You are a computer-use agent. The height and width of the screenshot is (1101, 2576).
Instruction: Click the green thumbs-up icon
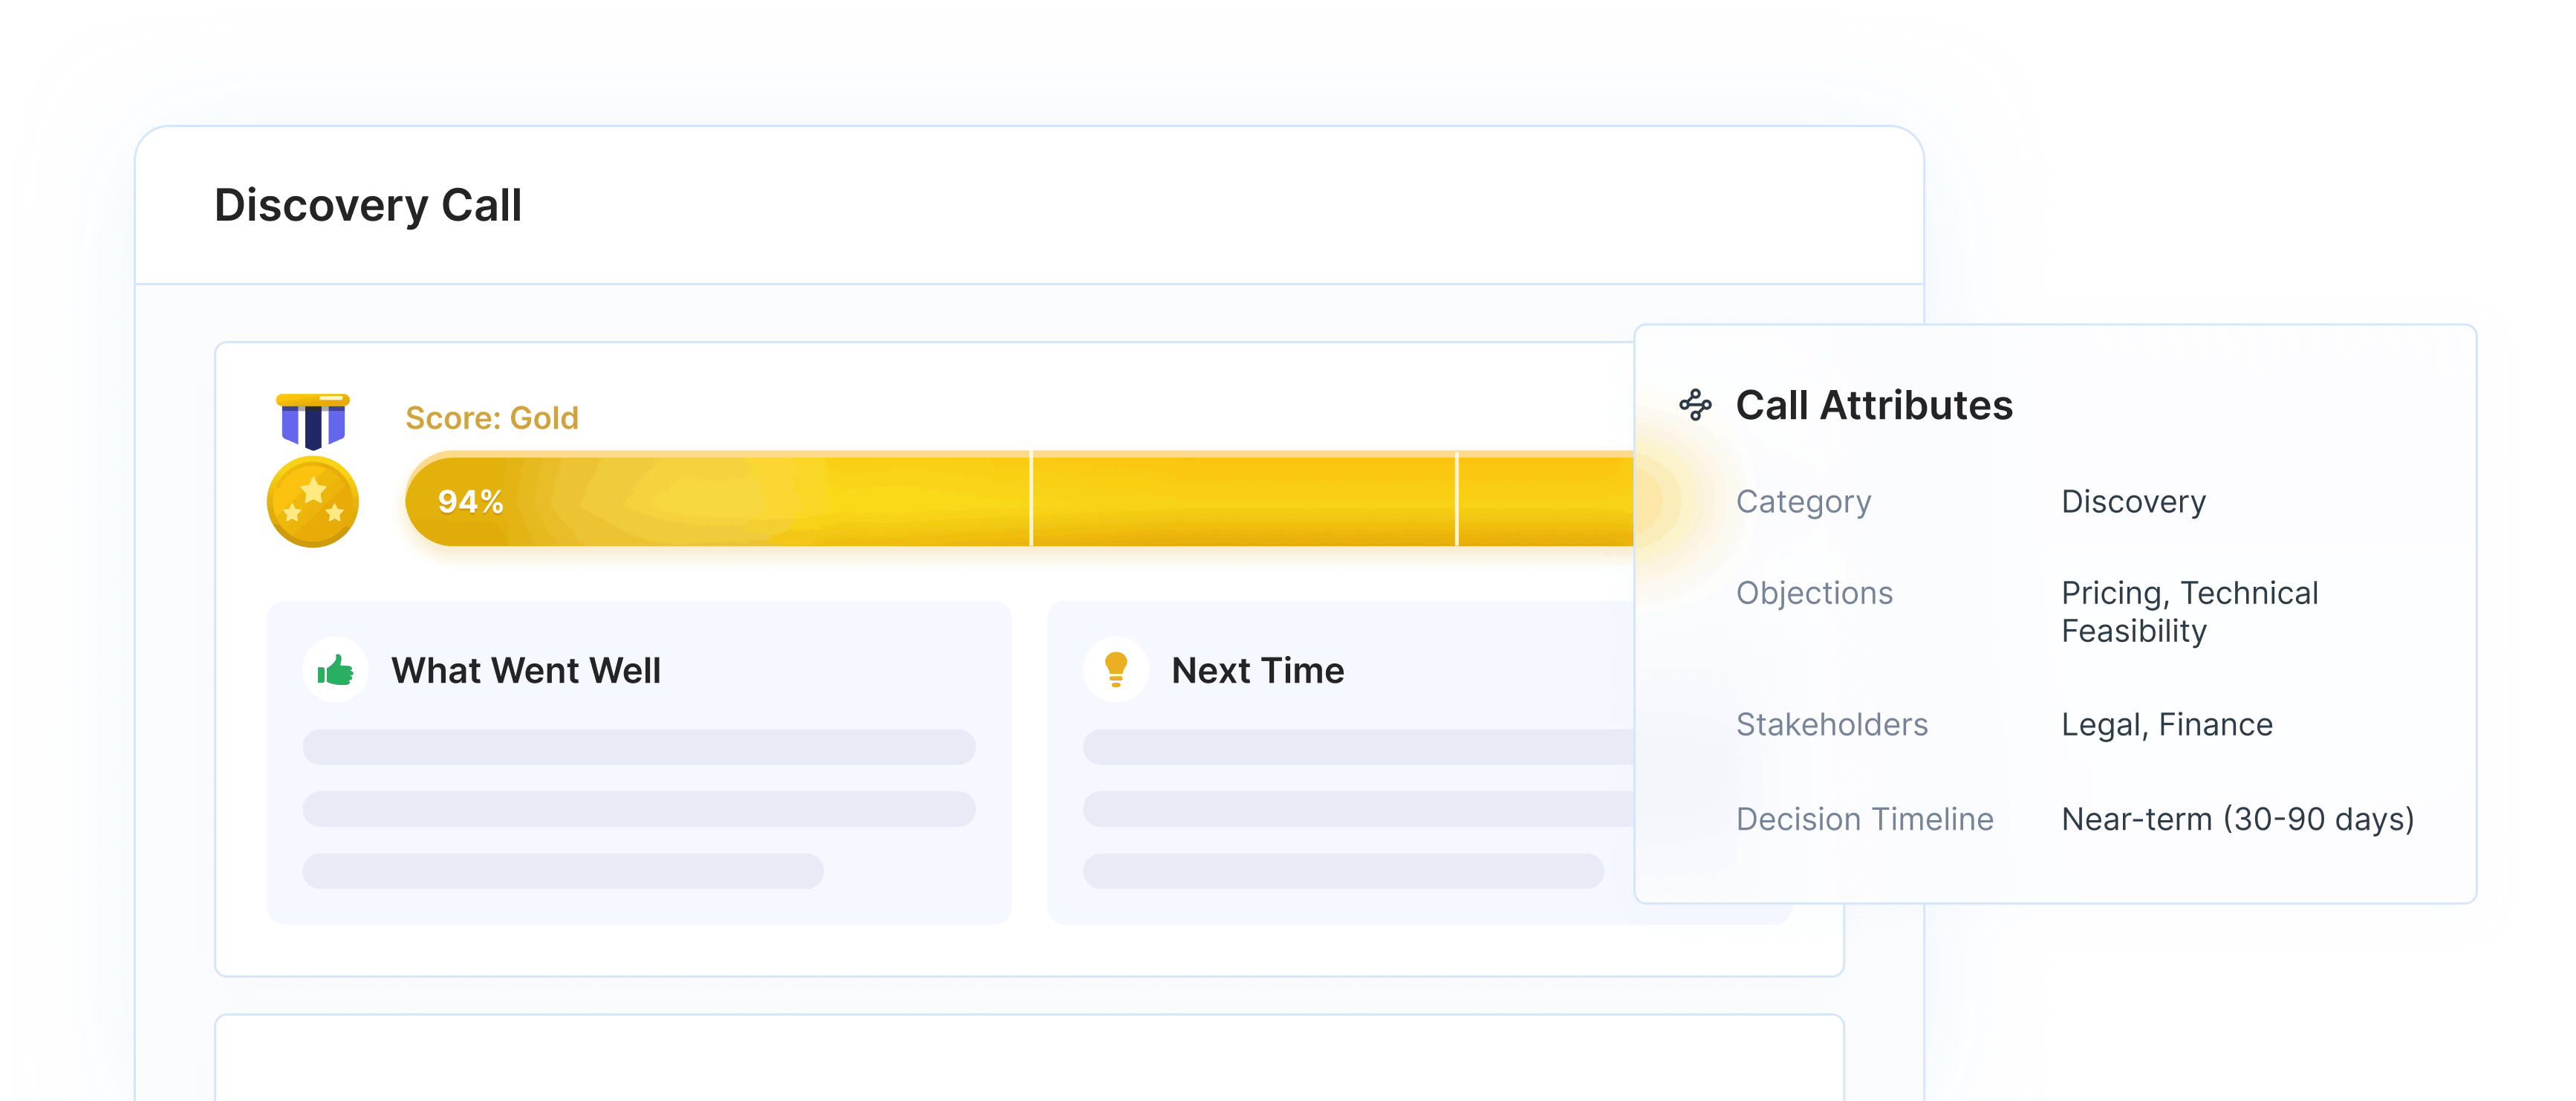pos(335,670)
